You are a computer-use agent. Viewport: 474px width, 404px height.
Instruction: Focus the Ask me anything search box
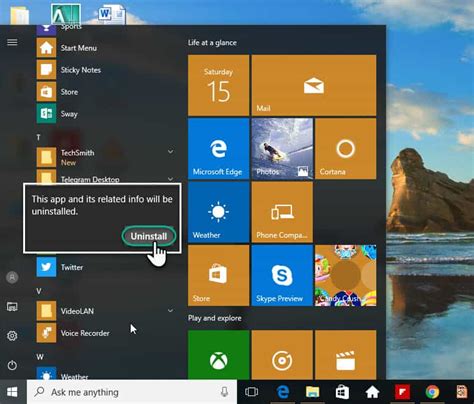[x=132, y=392]
